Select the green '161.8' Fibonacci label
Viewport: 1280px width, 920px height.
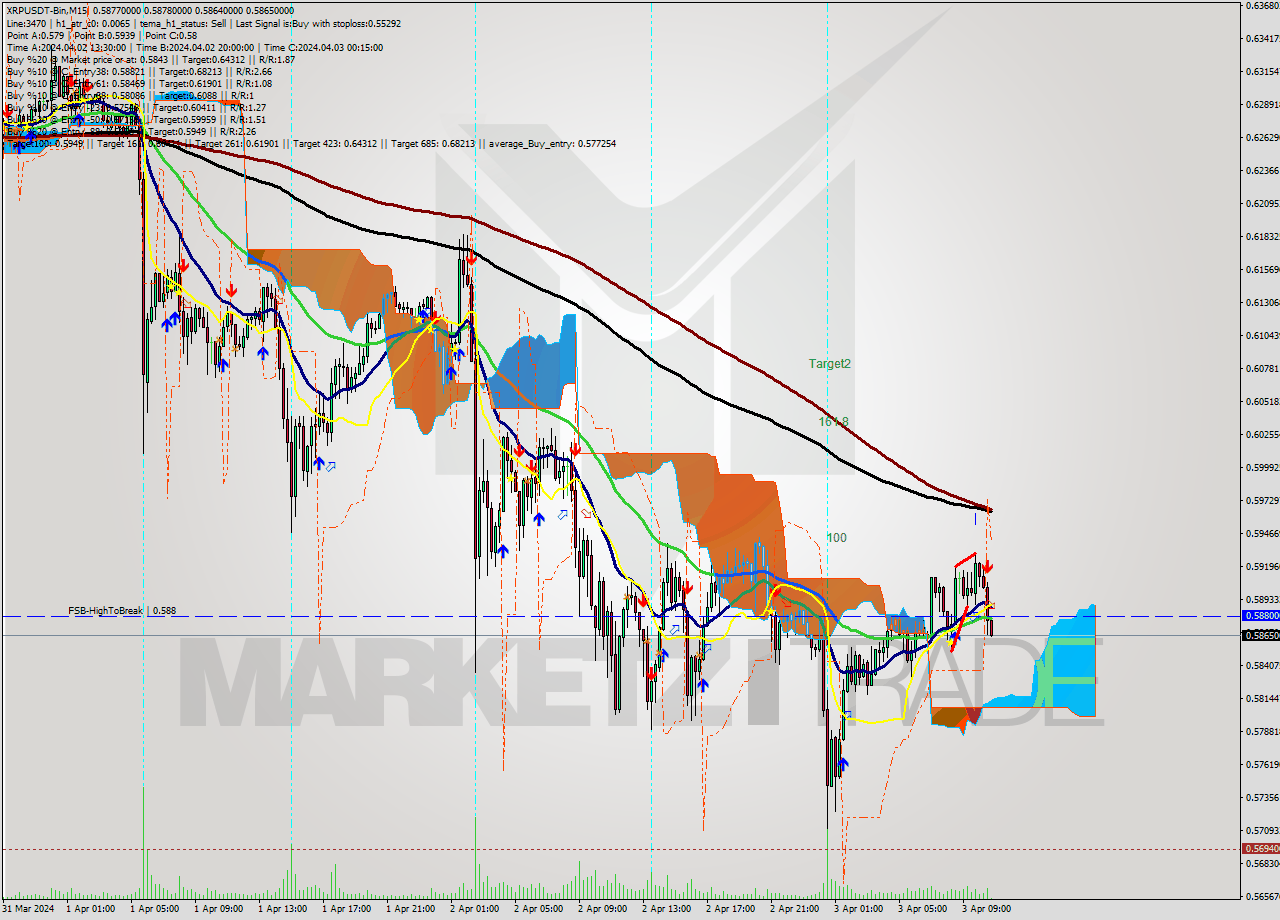[x=833, y=422]
